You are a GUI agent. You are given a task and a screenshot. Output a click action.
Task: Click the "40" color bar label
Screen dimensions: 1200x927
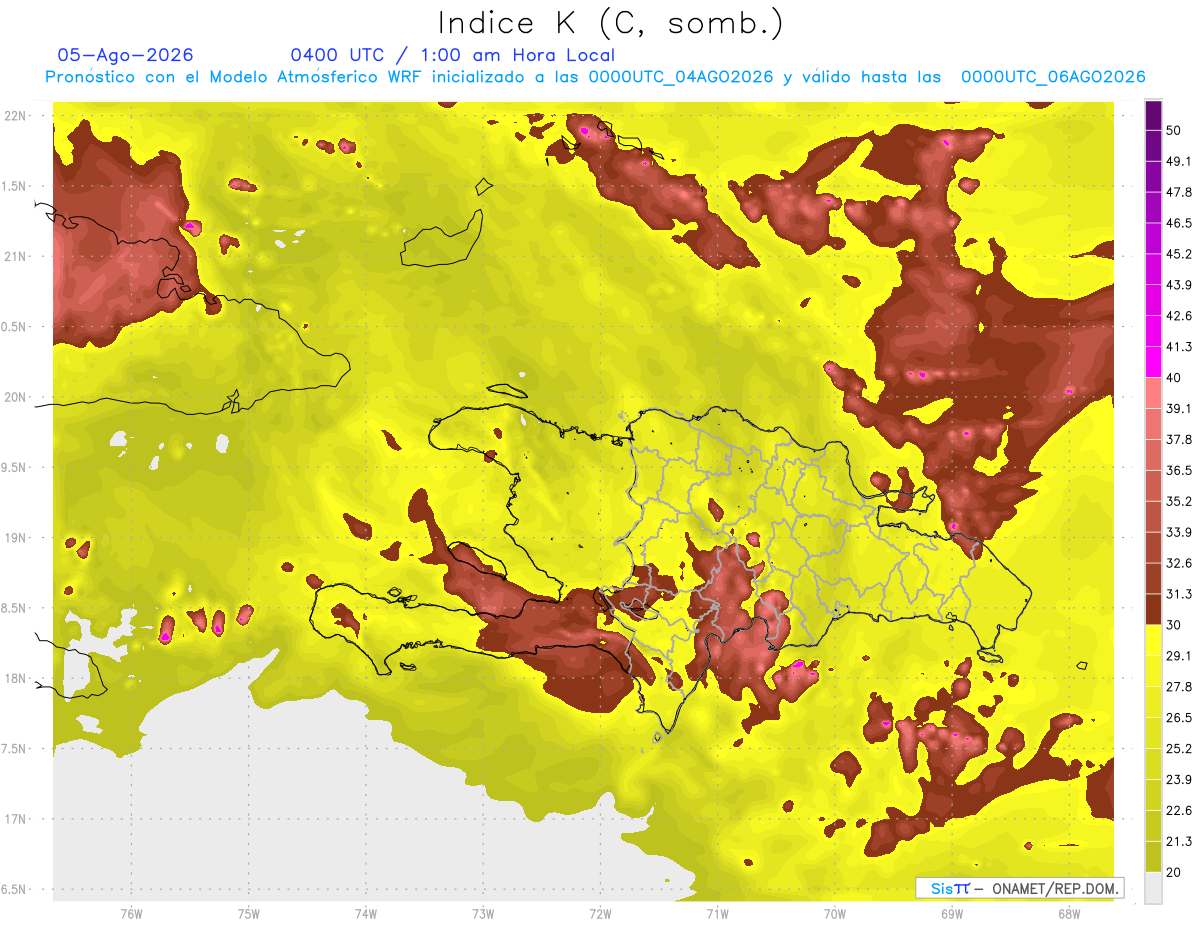1174,378
